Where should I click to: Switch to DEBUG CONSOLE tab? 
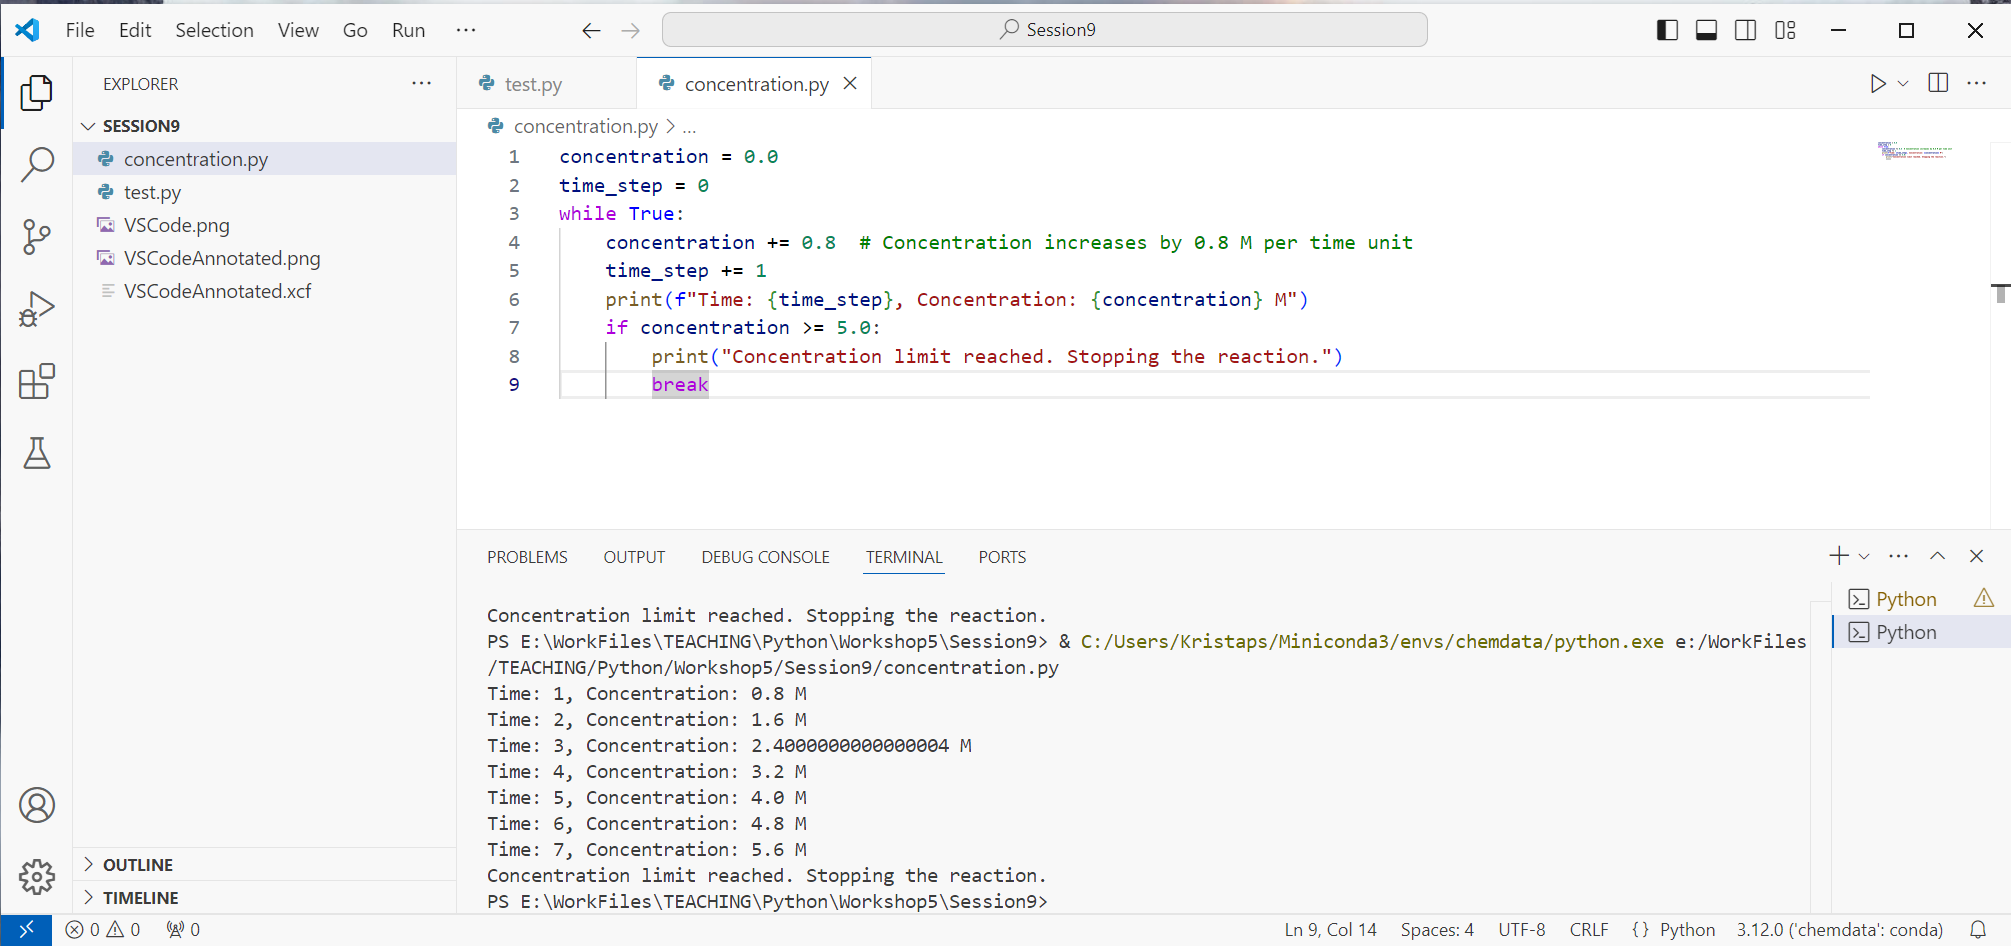click(x=766, y=557)
